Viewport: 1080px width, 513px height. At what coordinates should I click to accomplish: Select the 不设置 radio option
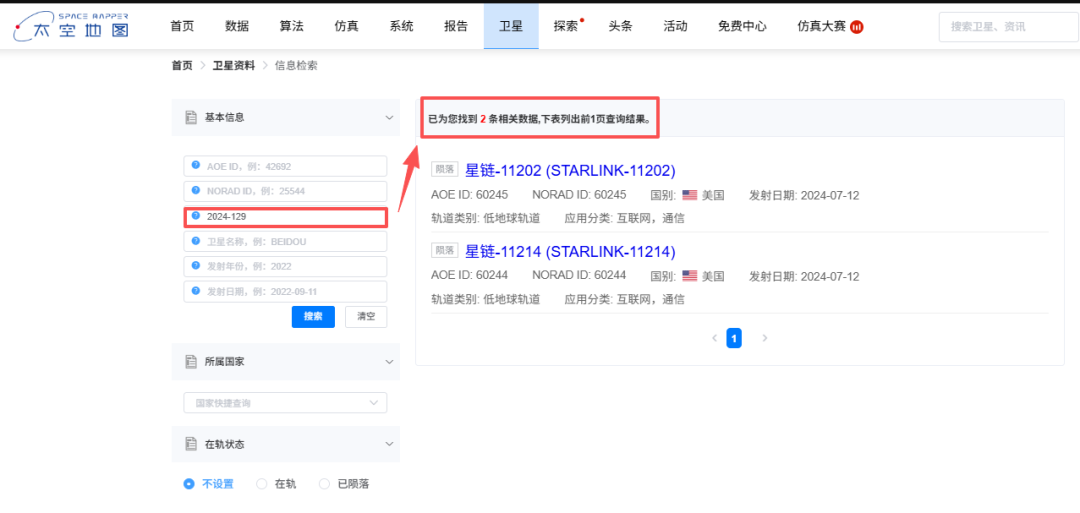click(x=189, y=484)
